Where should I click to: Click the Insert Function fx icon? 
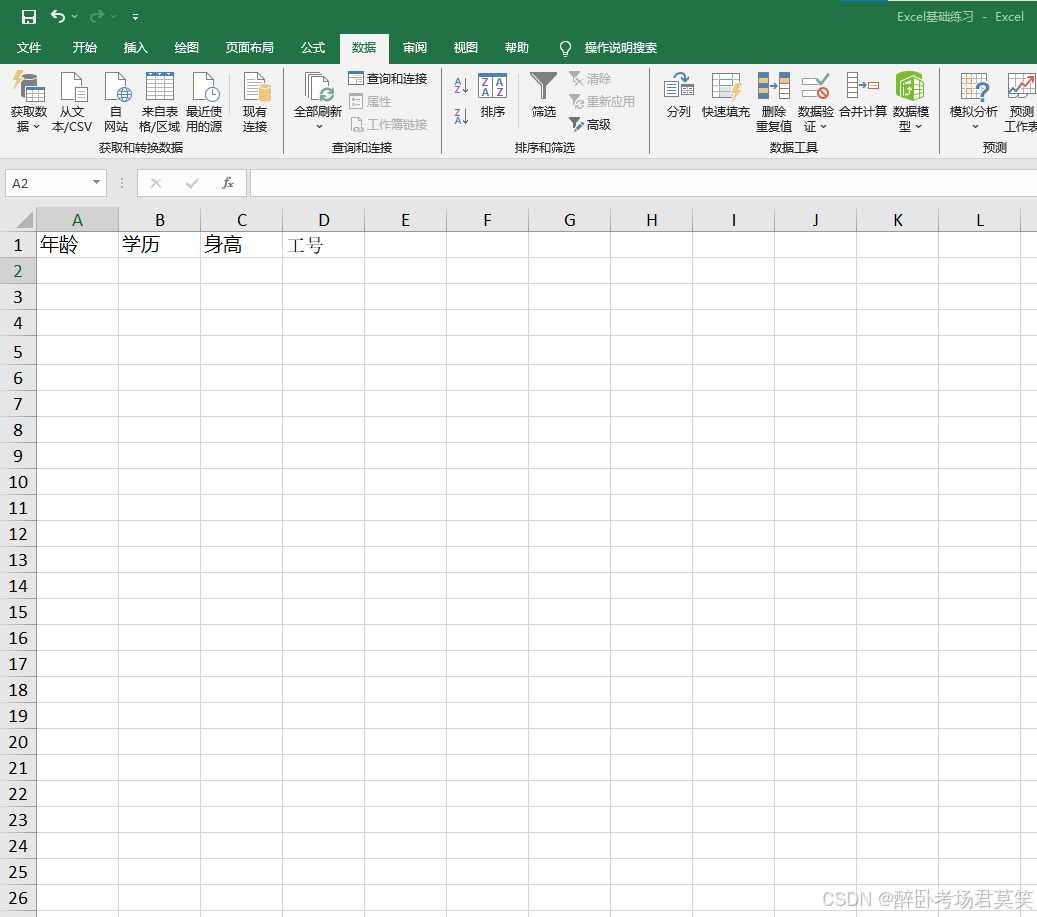click(228, 183)
